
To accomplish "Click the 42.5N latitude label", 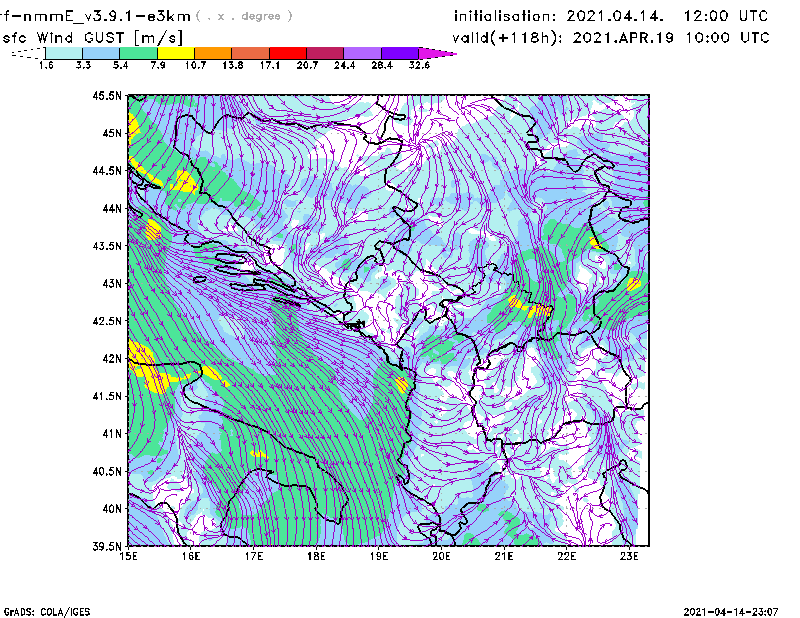I will (x=107, y=321).
